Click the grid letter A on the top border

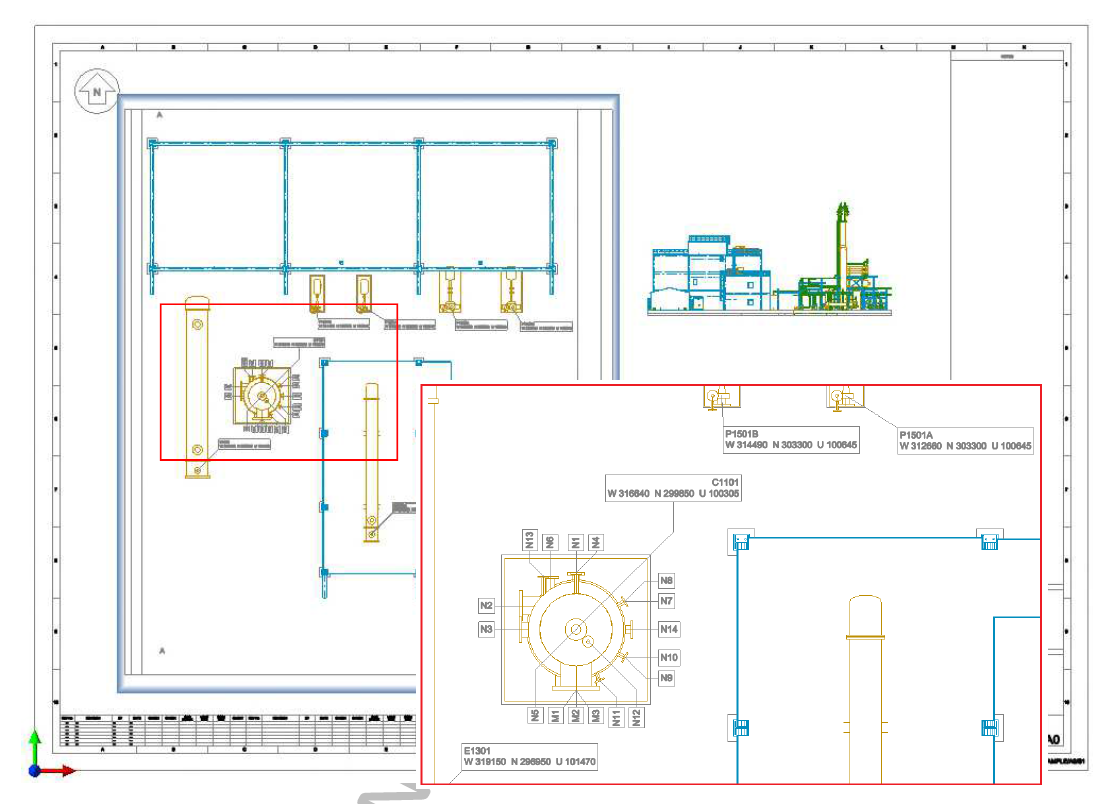pos(102,46)
